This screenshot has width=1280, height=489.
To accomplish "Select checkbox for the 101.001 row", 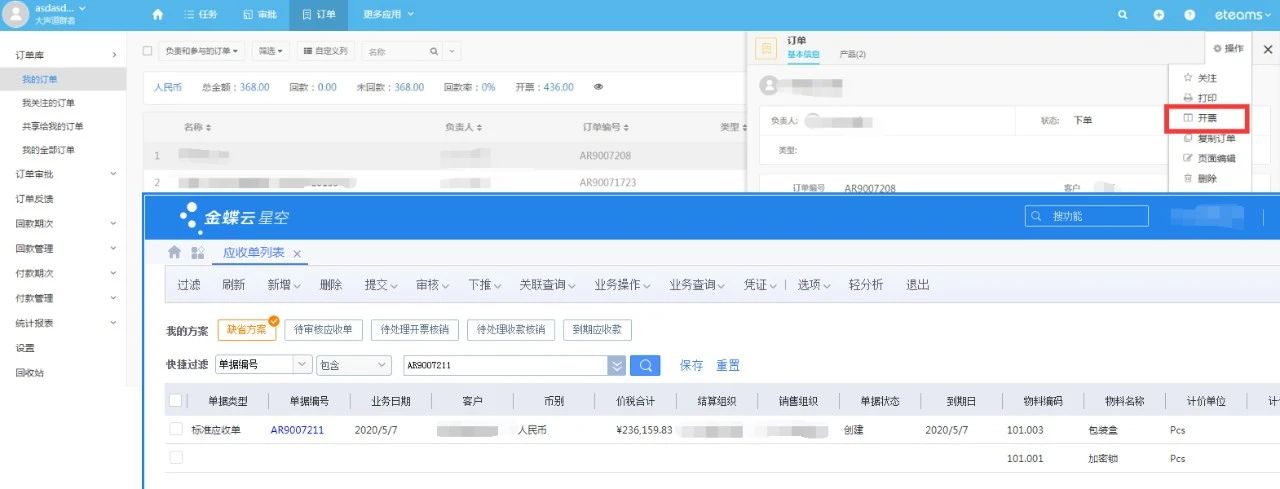I will pos(176,457).
